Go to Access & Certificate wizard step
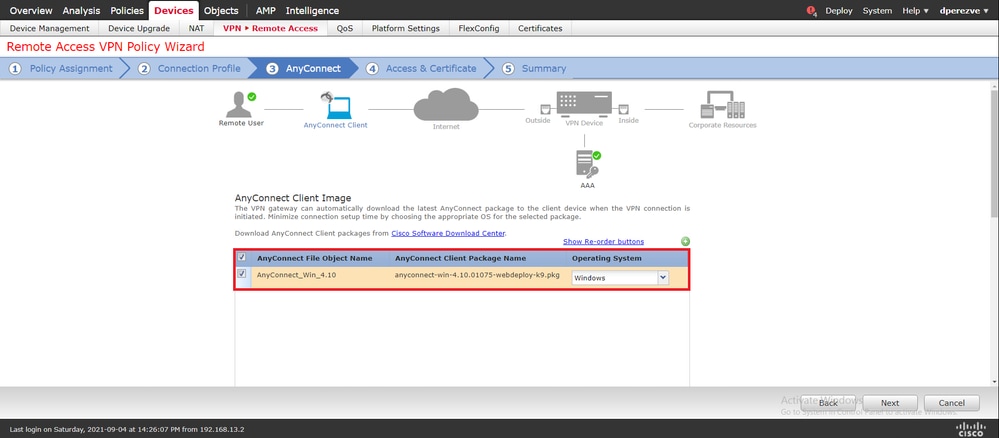 click(422, 68)
